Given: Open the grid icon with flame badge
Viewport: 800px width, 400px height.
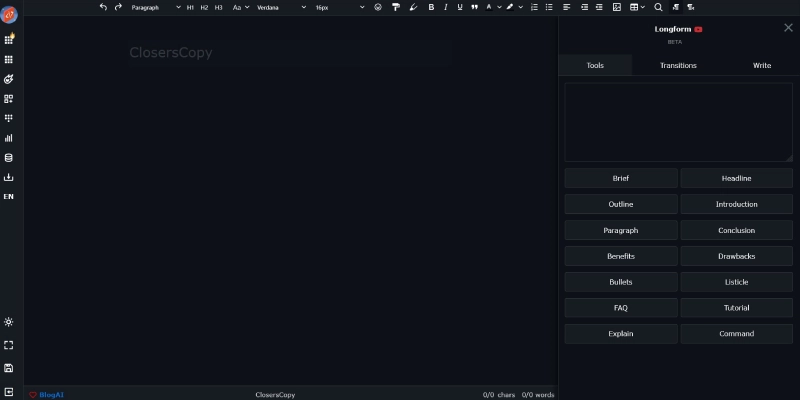Looking at the screenshot, I should click(x=9, y=39).
